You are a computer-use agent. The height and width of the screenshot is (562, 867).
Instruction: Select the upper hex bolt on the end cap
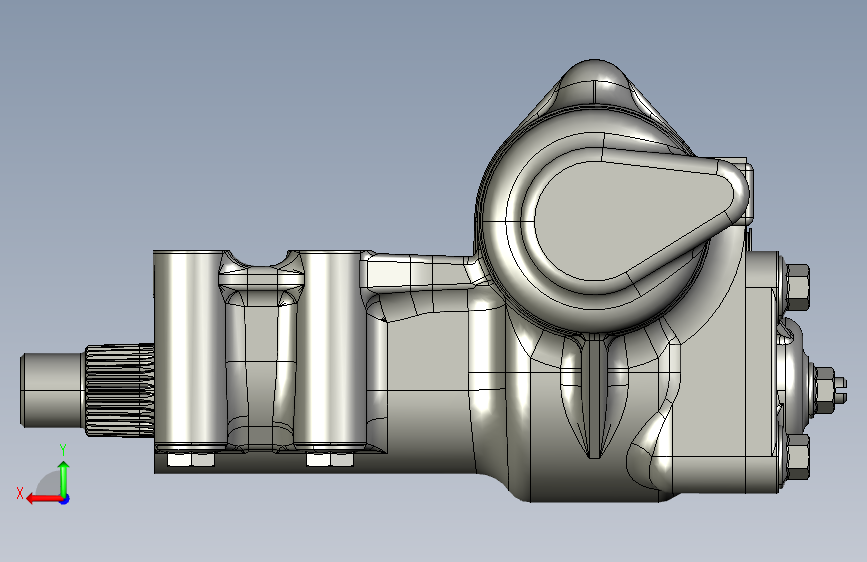coord(797,287)
